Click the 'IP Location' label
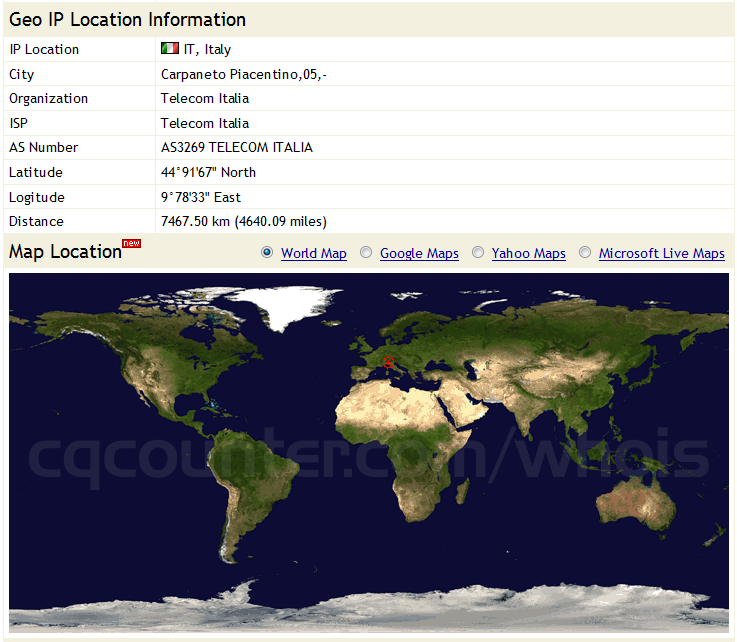The height and width of the screenshot is (642, 737). pos(44,49)
